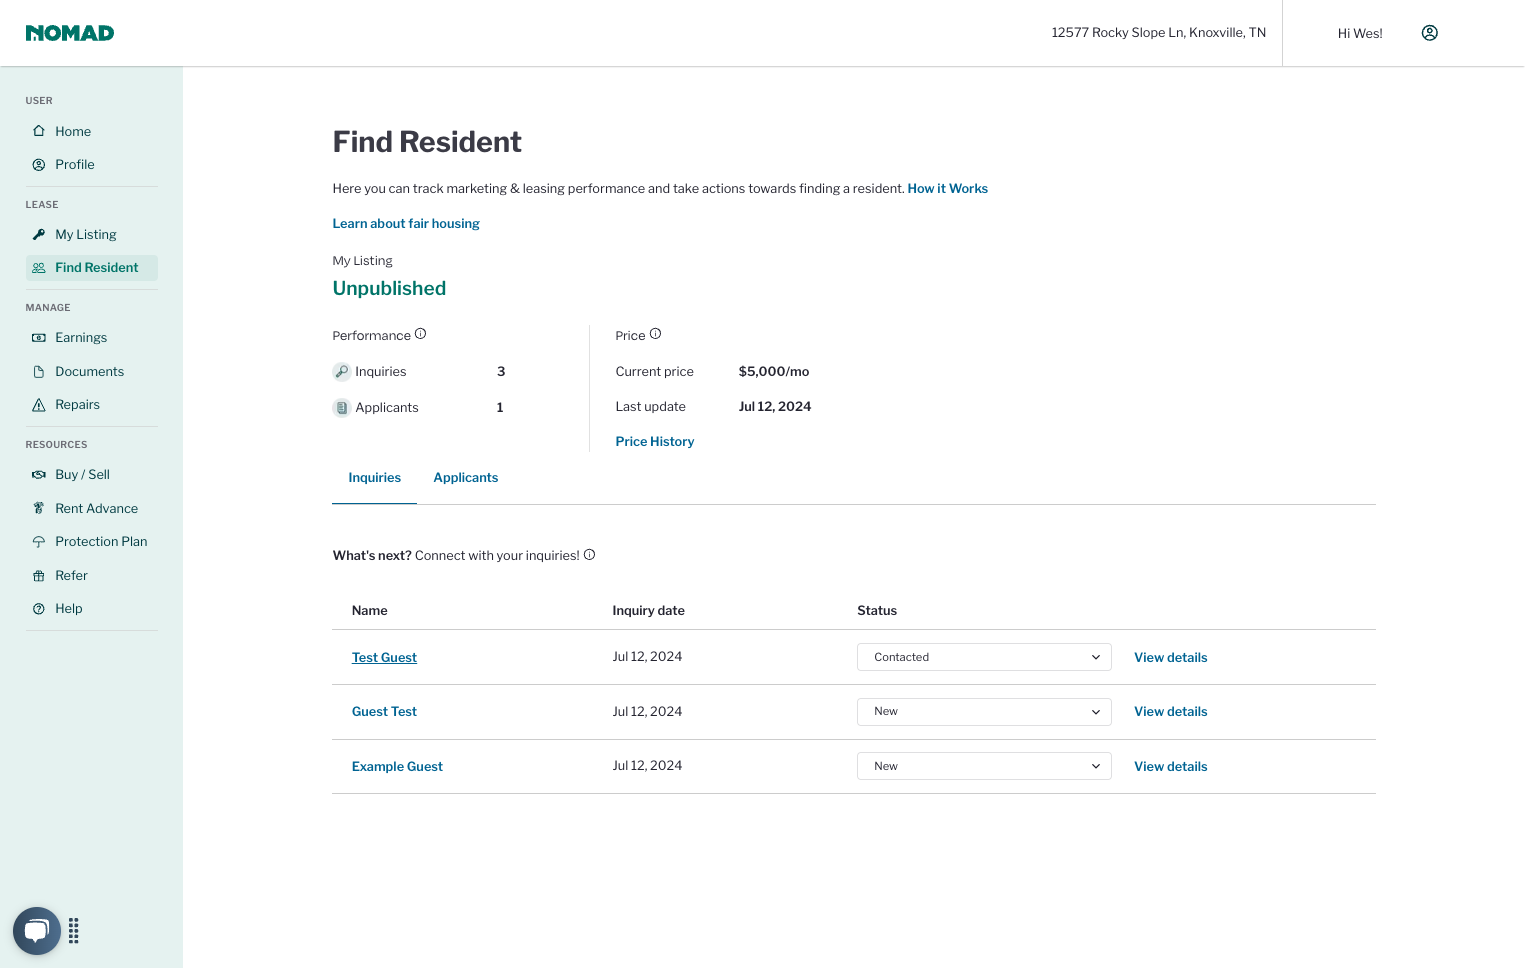This screenshot has width=1525, height=968.
Task: Click the Buy / Sell handshake icon
Action: click(39, 475)
